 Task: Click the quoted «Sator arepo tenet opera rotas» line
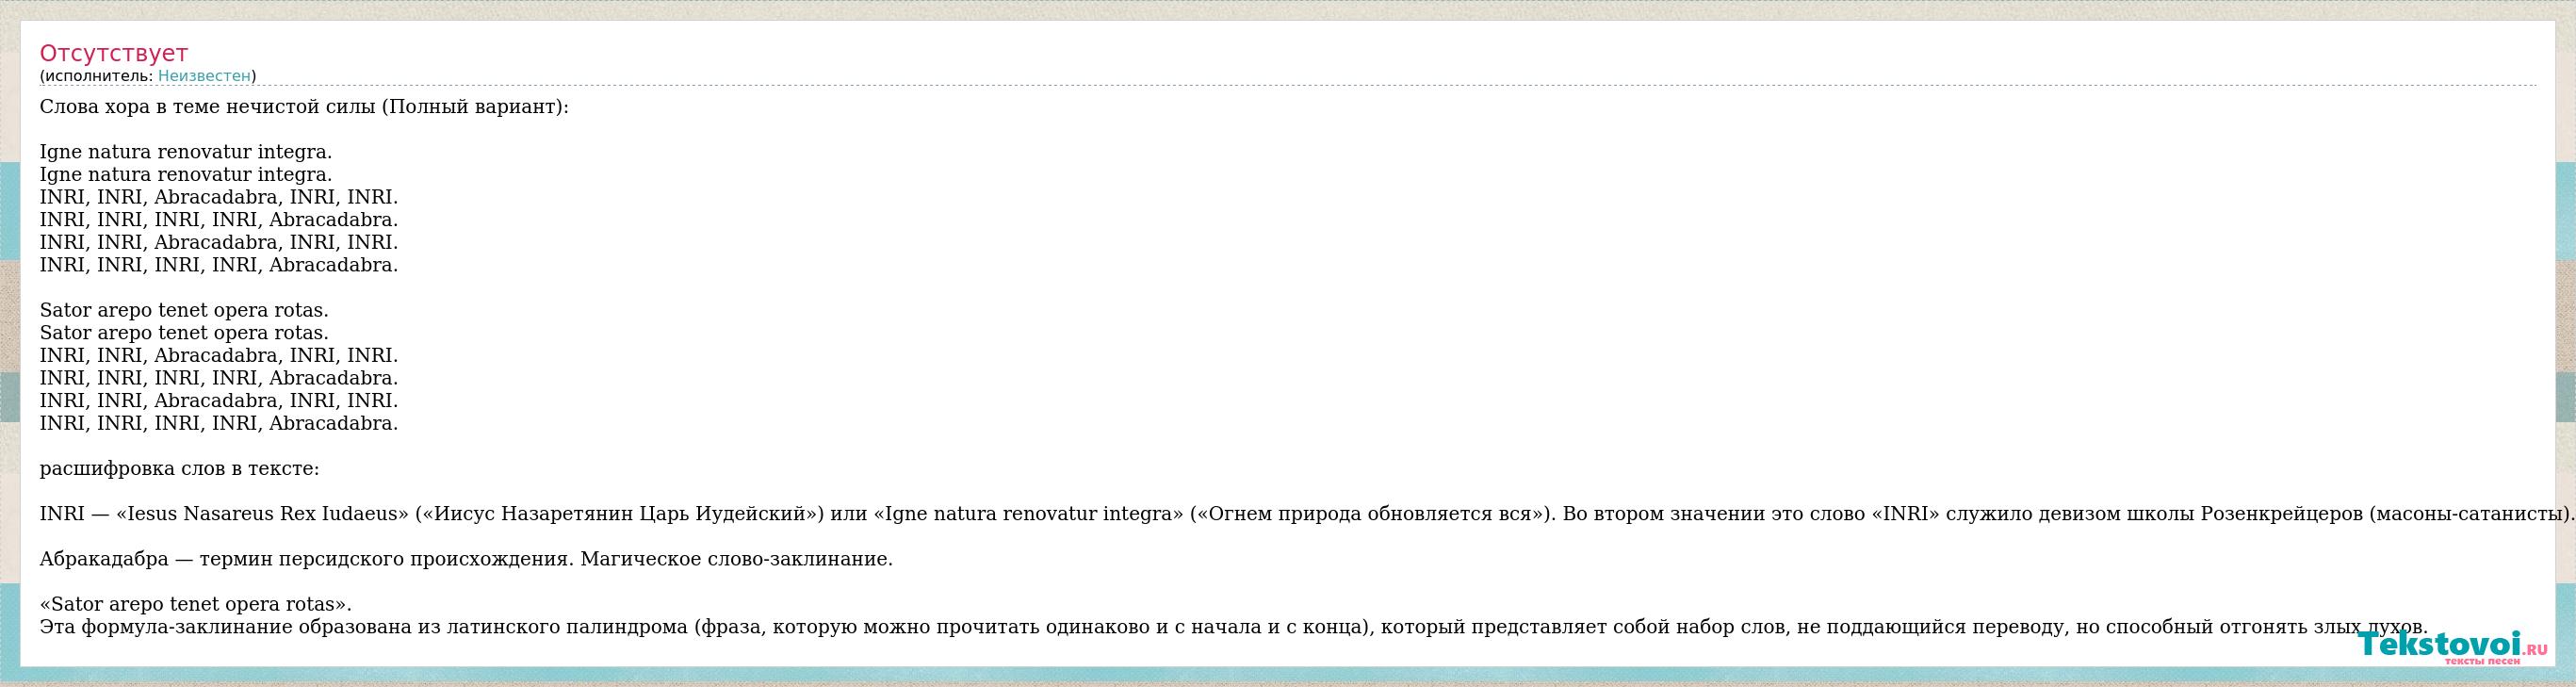click(x=196, y=605)
